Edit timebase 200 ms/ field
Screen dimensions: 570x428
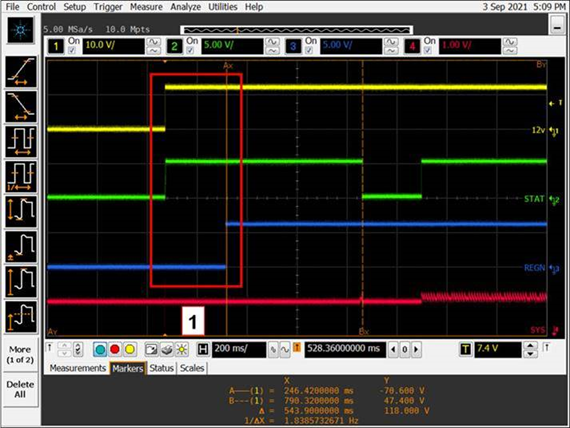(x=239, y=349)
